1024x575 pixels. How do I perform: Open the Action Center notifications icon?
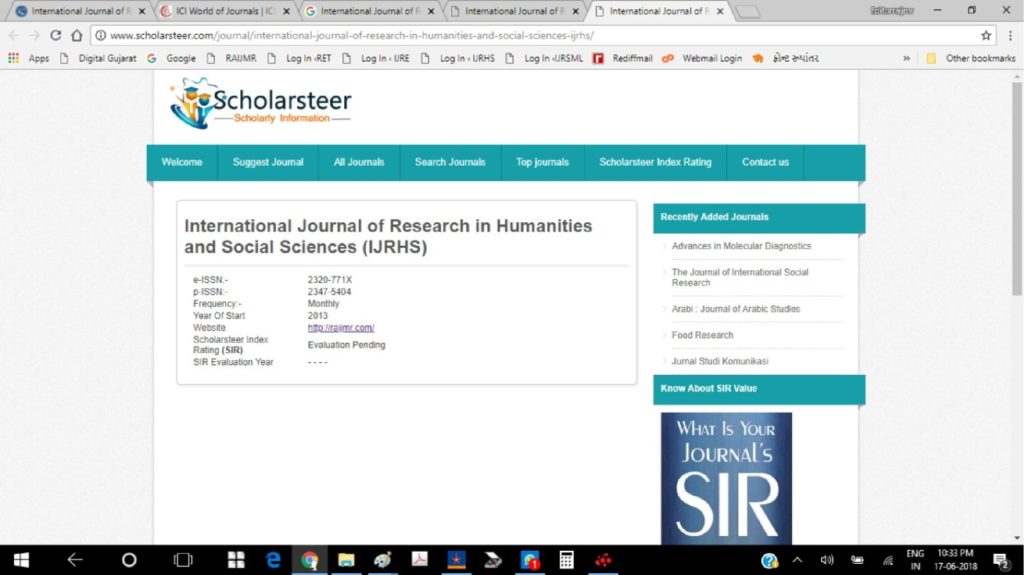pyautogui.click(x=1000, y=560)
